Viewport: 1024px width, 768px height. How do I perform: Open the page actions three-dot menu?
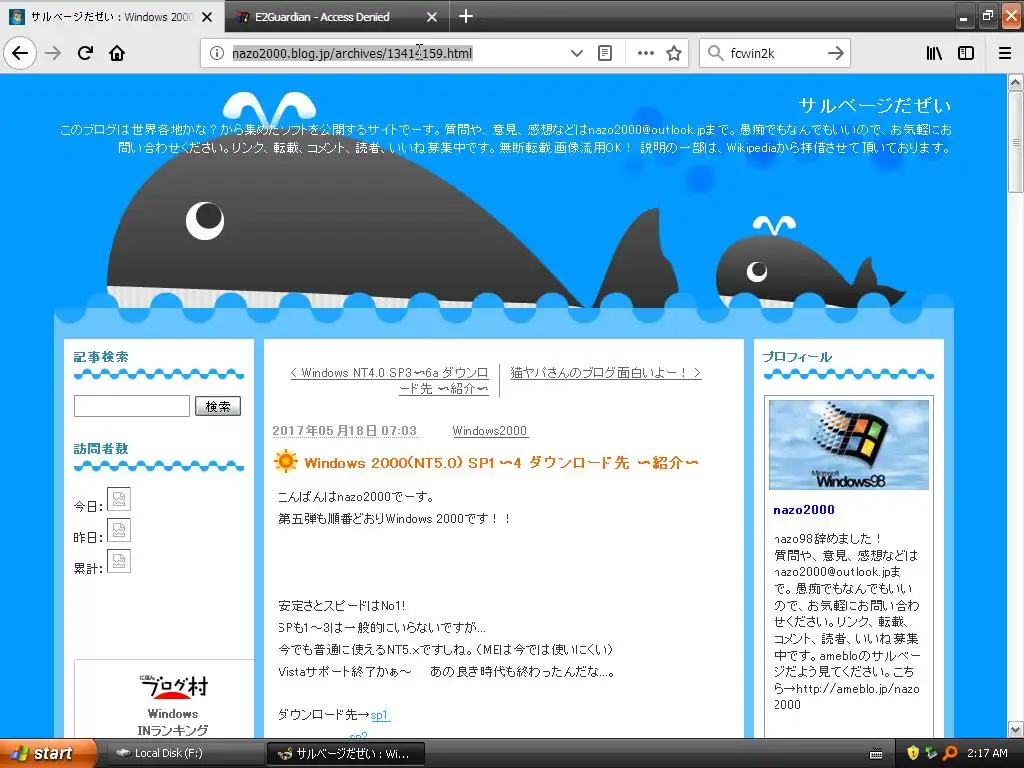coord(645,53)
